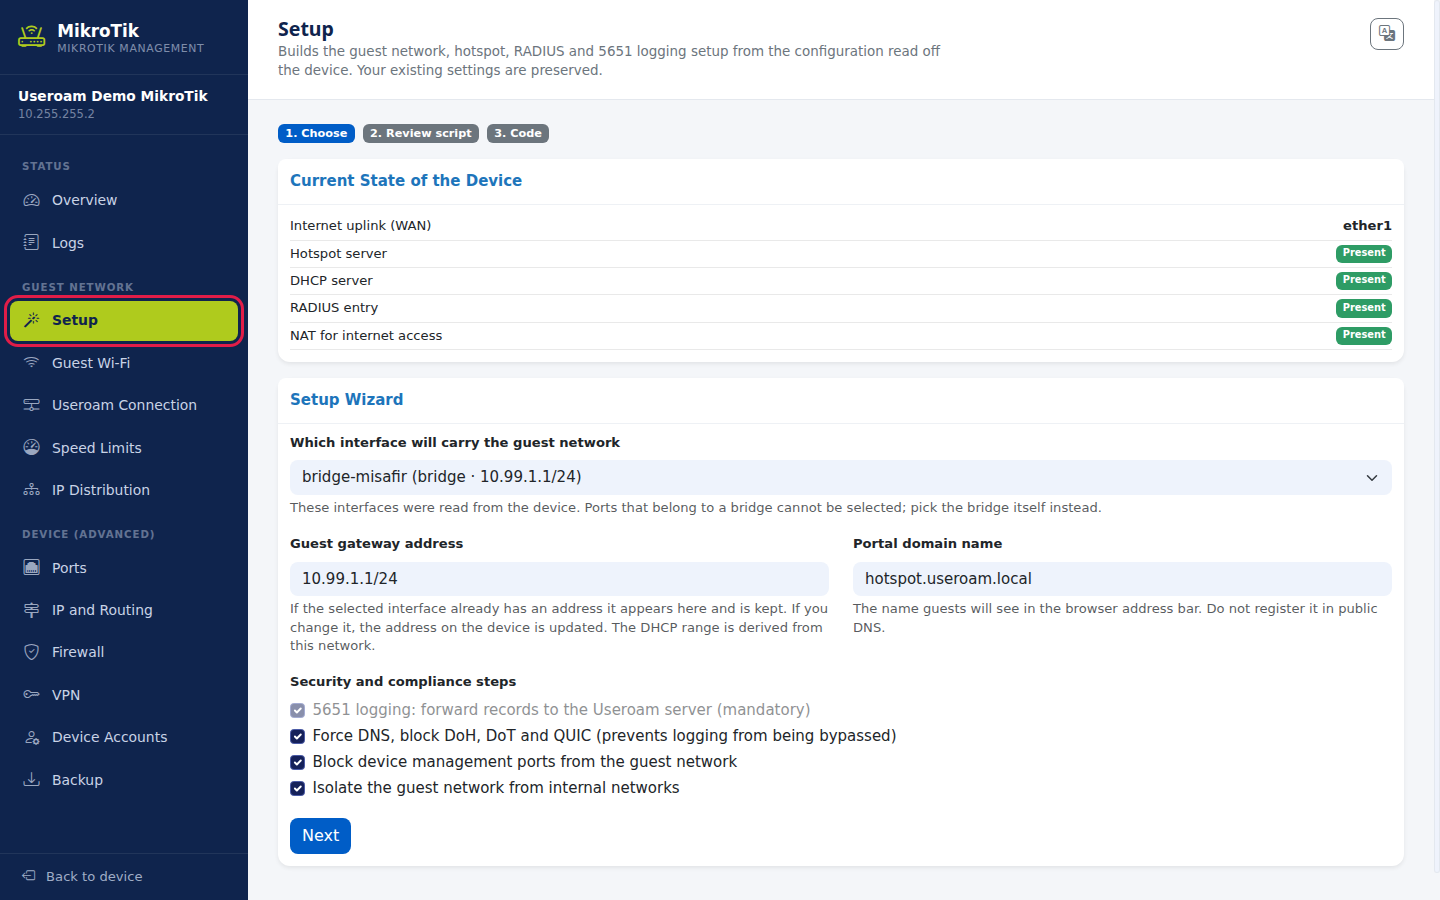The width and height of the screenshot is (1440, 900).
Task: Click the Logs list icon
Action: click(32, 243)
